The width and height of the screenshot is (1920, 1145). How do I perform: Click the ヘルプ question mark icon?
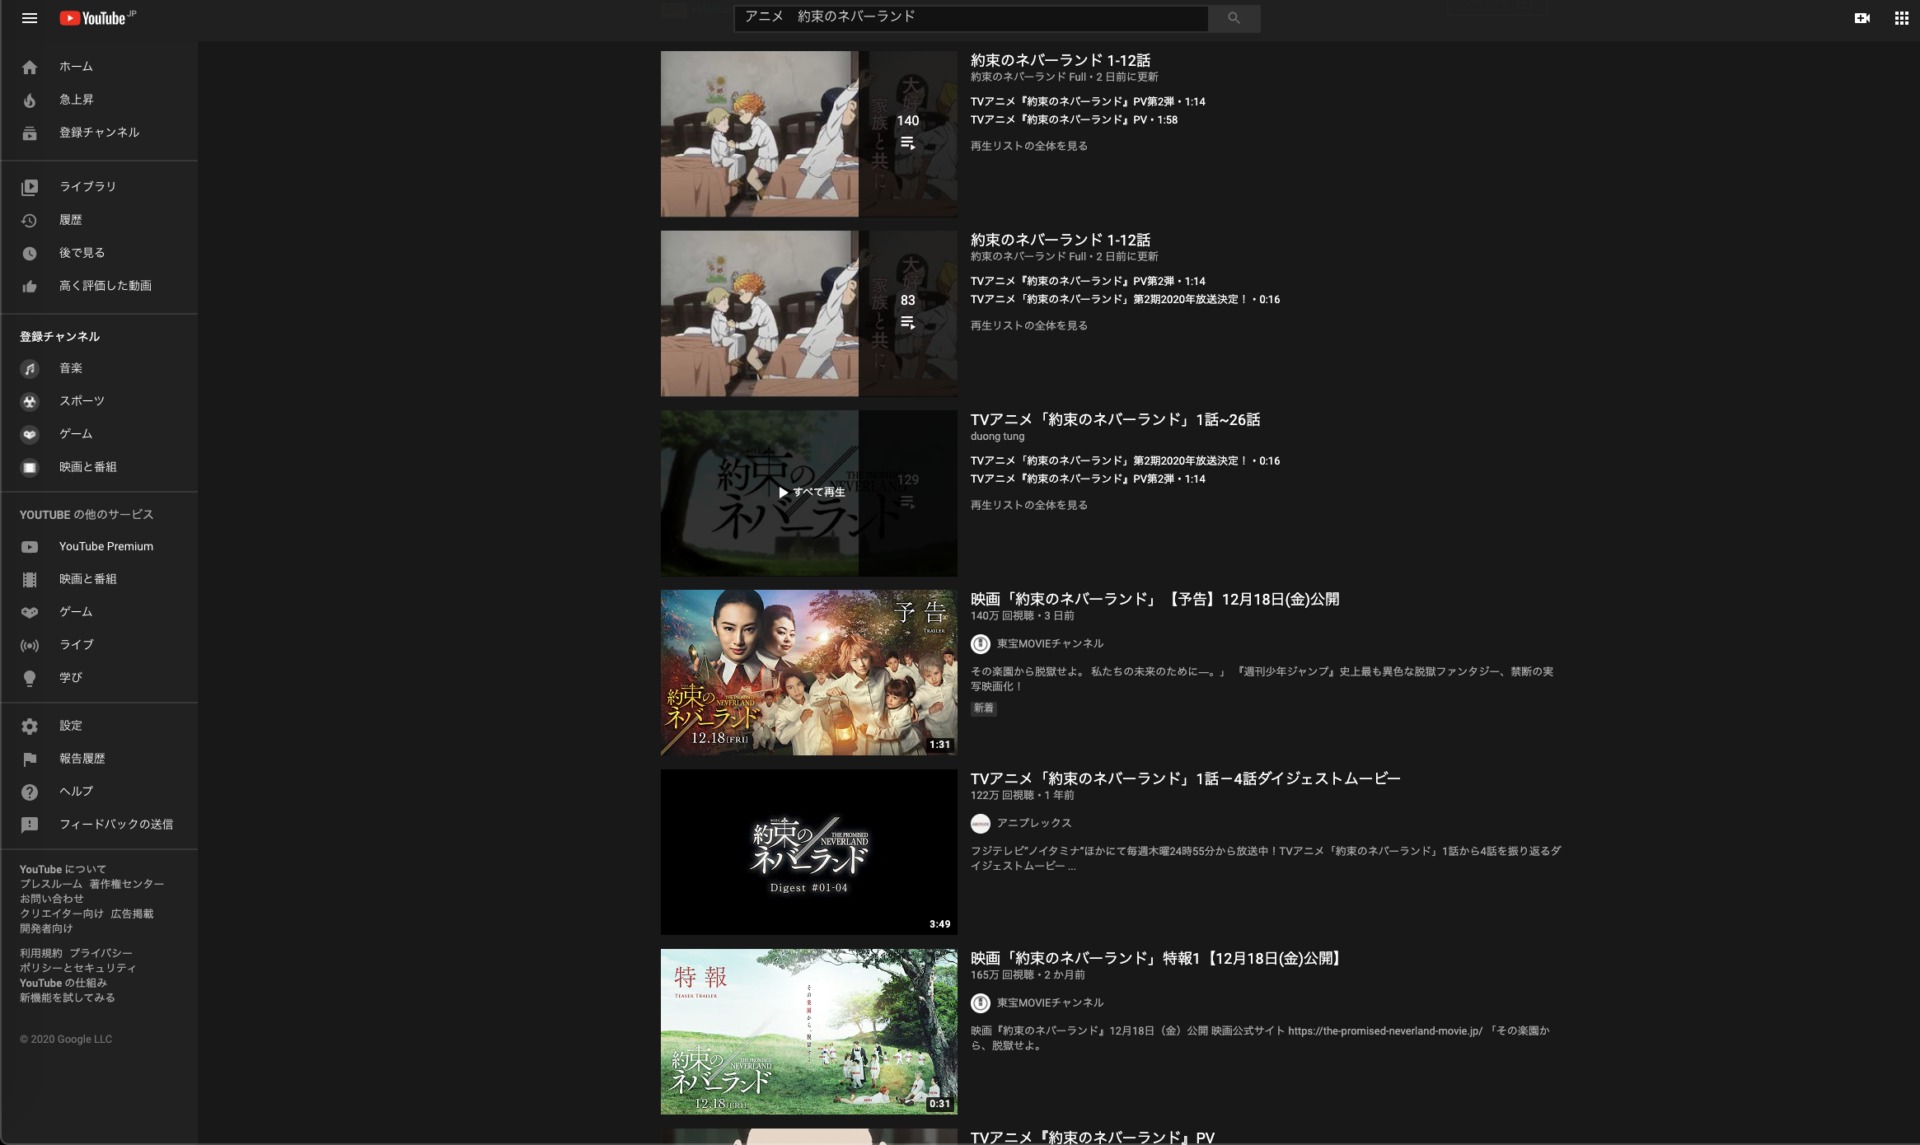tap(30, 792)
